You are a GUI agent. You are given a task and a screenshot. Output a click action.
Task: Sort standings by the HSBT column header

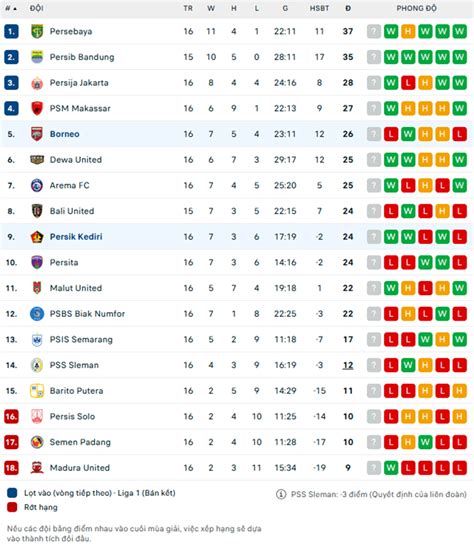click(x=319, y=8)
